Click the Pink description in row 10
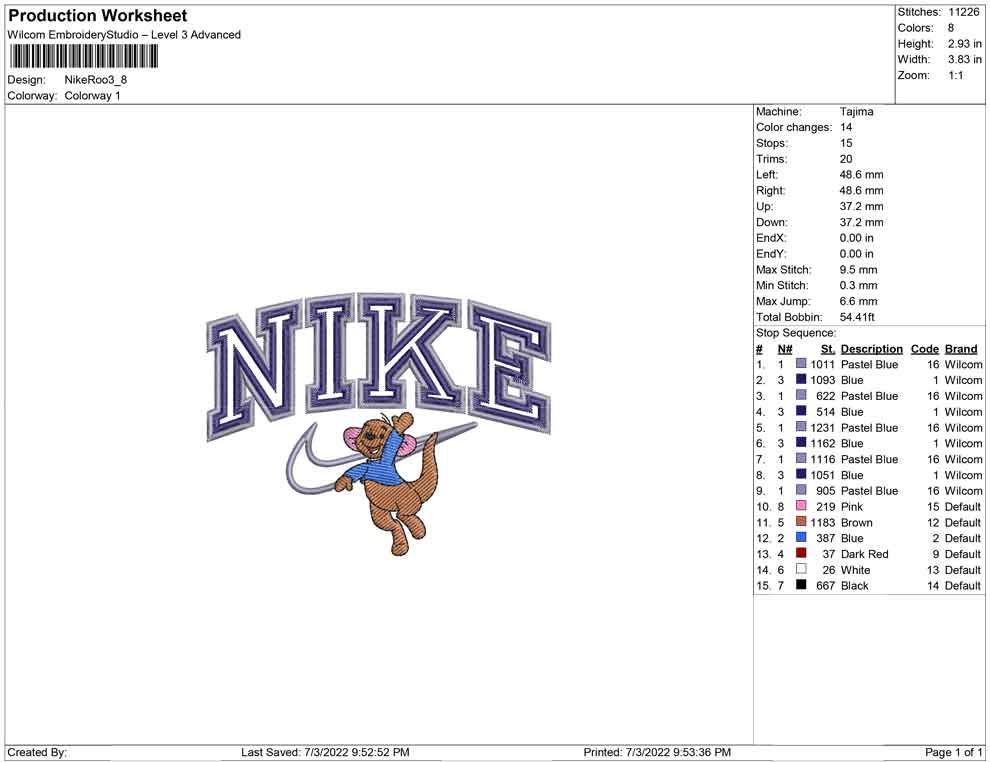Image resolution: width=990 pixels, height=762 pixels. (x=852, y=506)
